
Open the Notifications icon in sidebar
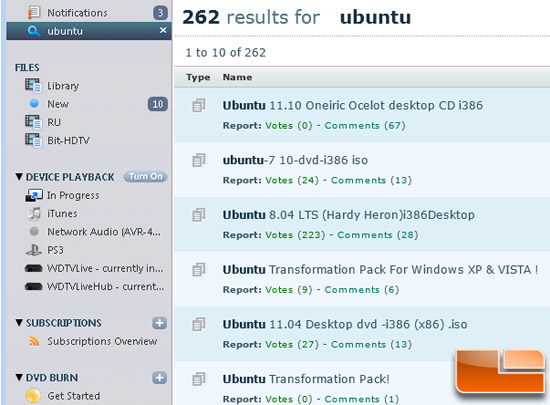(x=34, y=13)
